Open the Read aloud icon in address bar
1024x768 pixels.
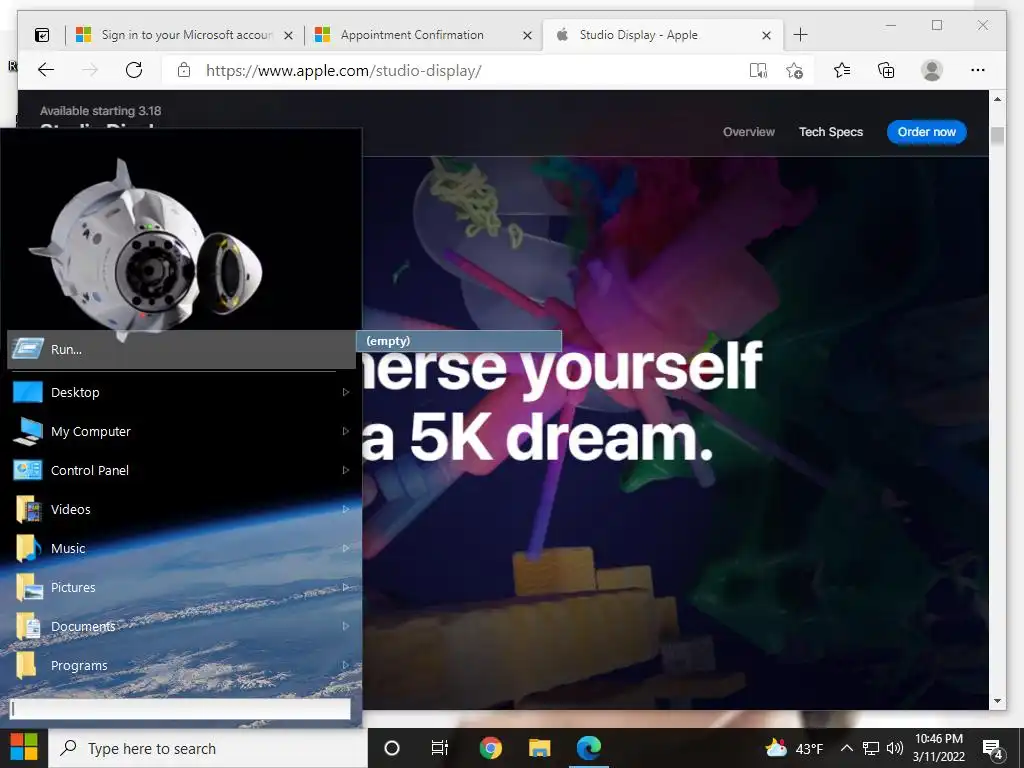pos(758,71)
